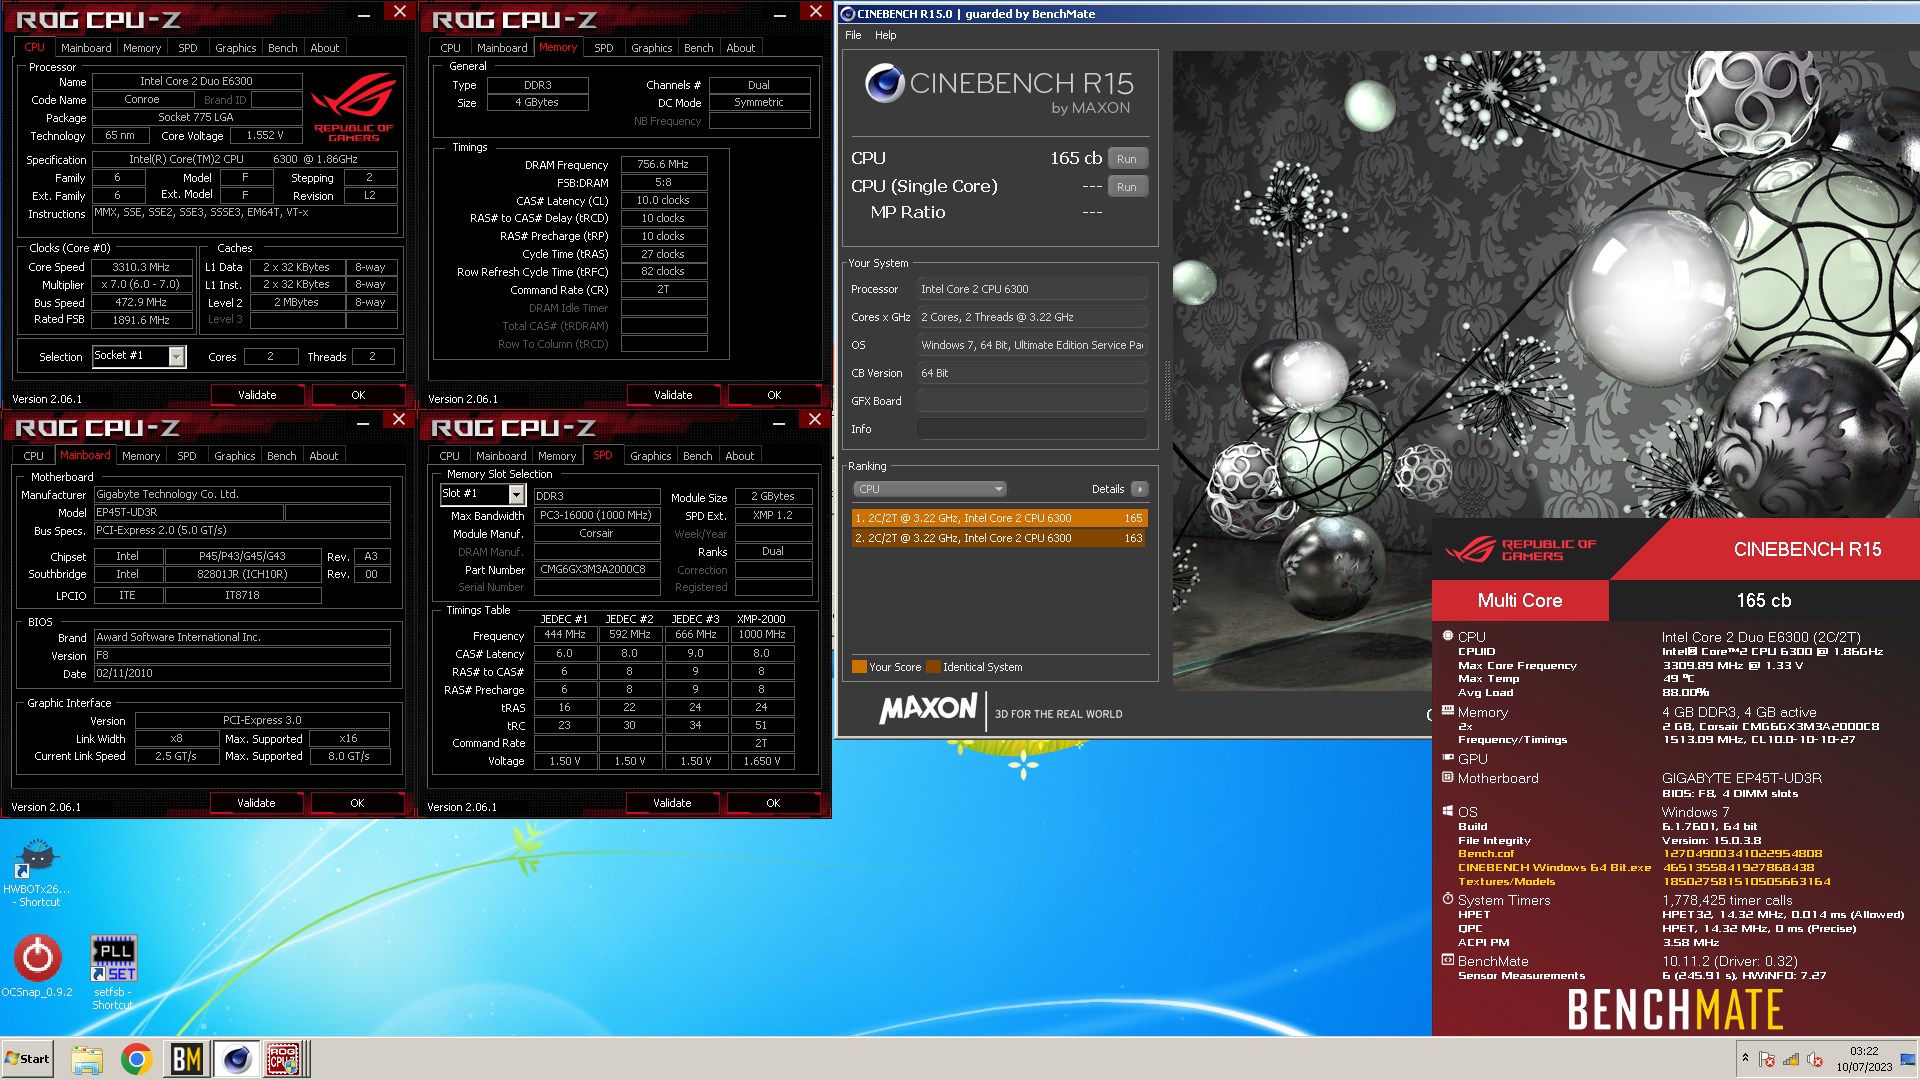This screenshot has height=1080, width=1920.
Task: Launch Chrome from the taskbar
Action: (137, 1059)
